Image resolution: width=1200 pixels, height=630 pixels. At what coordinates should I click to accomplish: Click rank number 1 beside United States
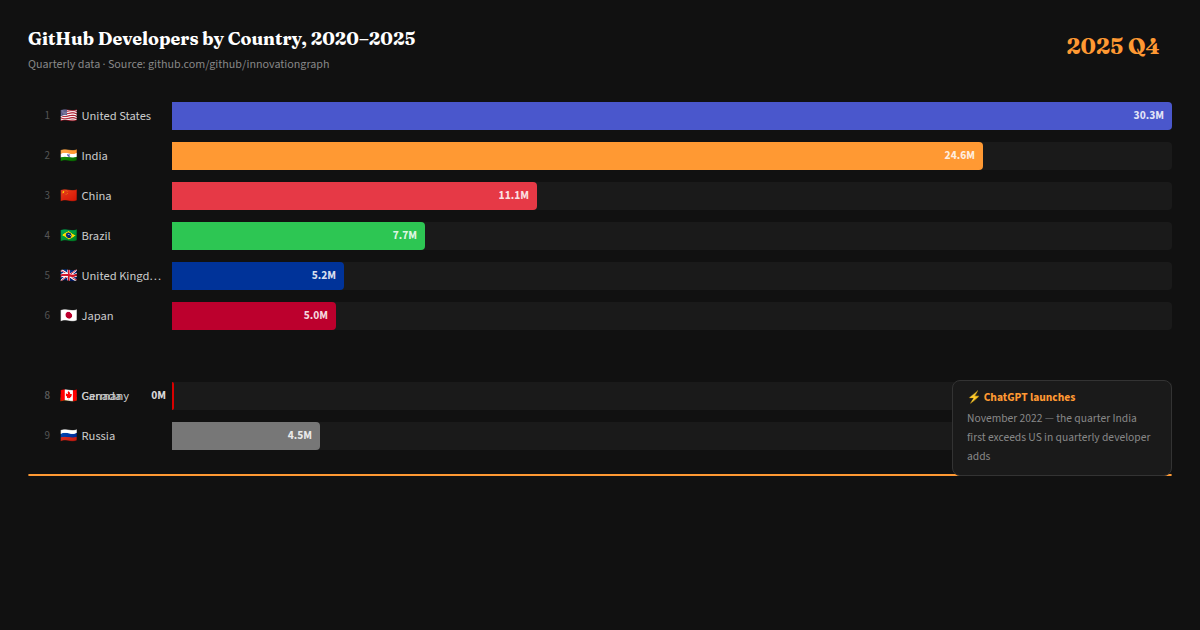pos(47,116)
